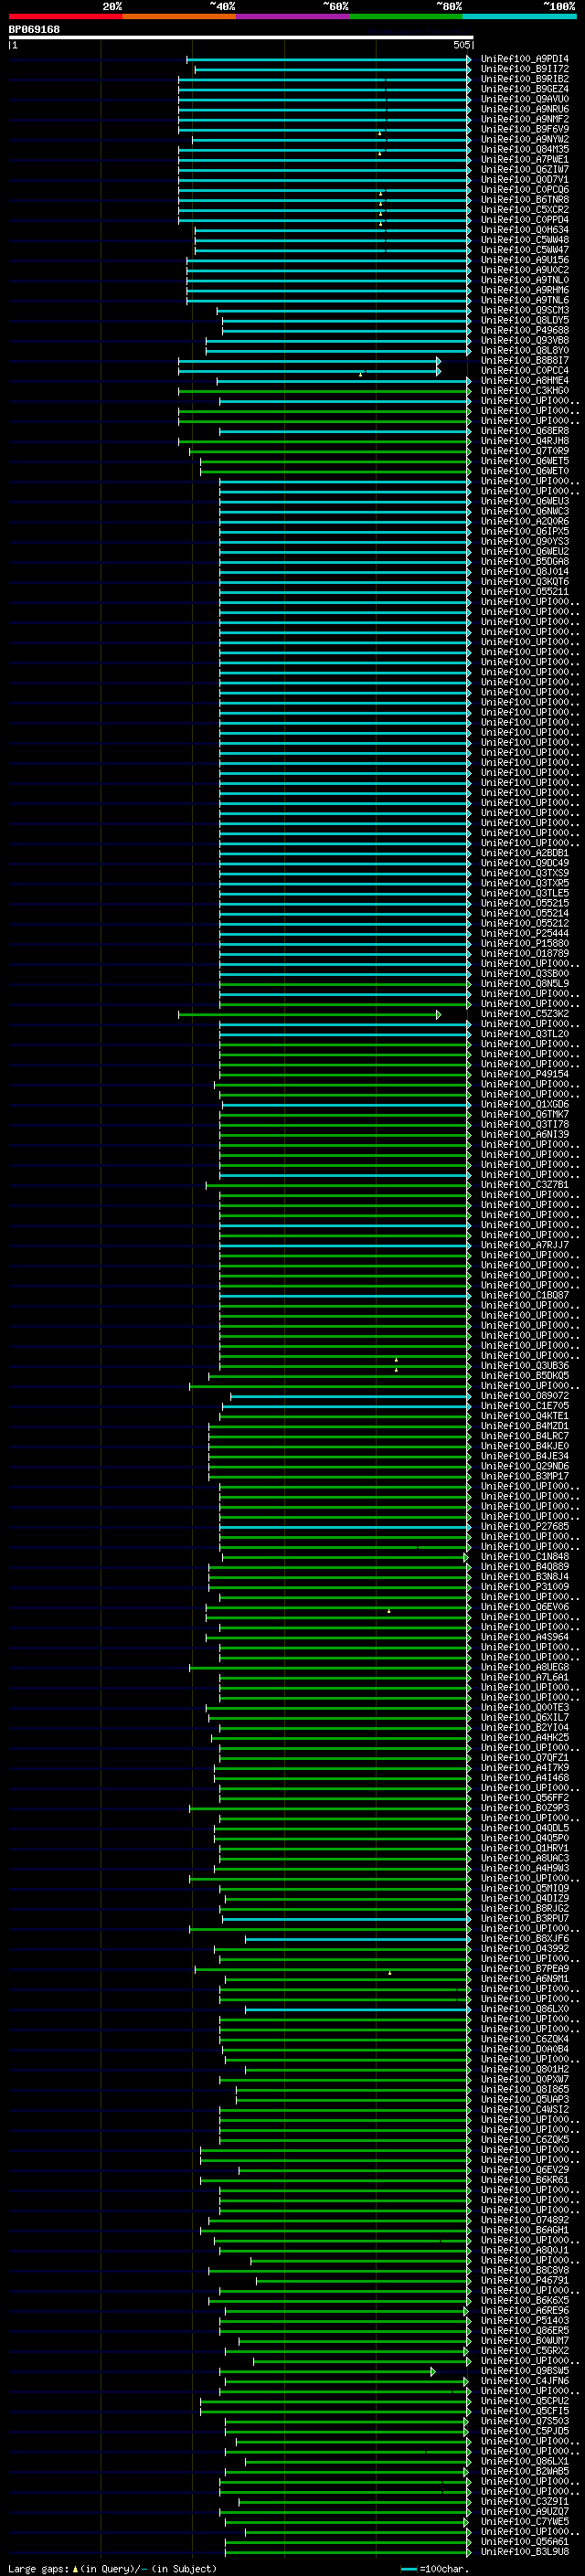Image resolution: width=585 pixels, height=2576 pixels.
Task: Select the UniRef100_O74892 label
Action: [524, 2220]
